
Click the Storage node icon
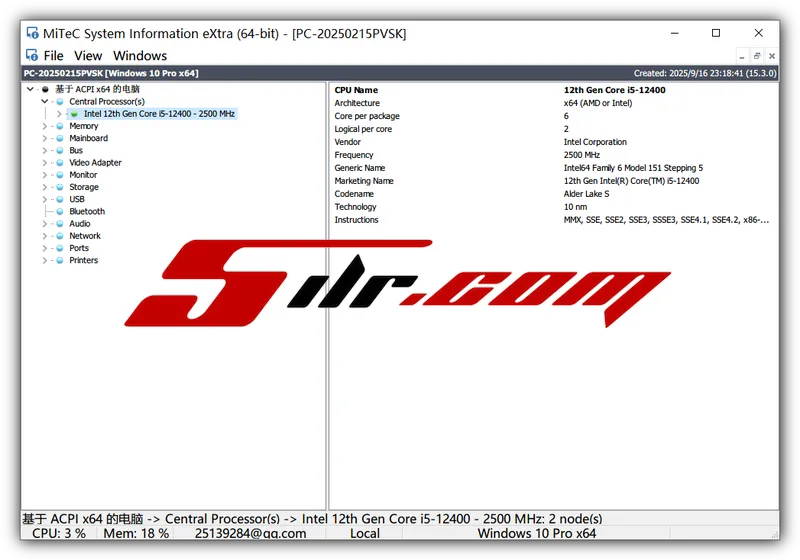(x=60, y=187)
